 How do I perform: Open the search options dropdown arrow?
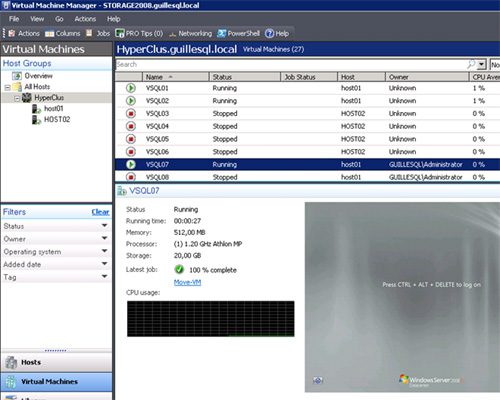[x=481, y=64]
